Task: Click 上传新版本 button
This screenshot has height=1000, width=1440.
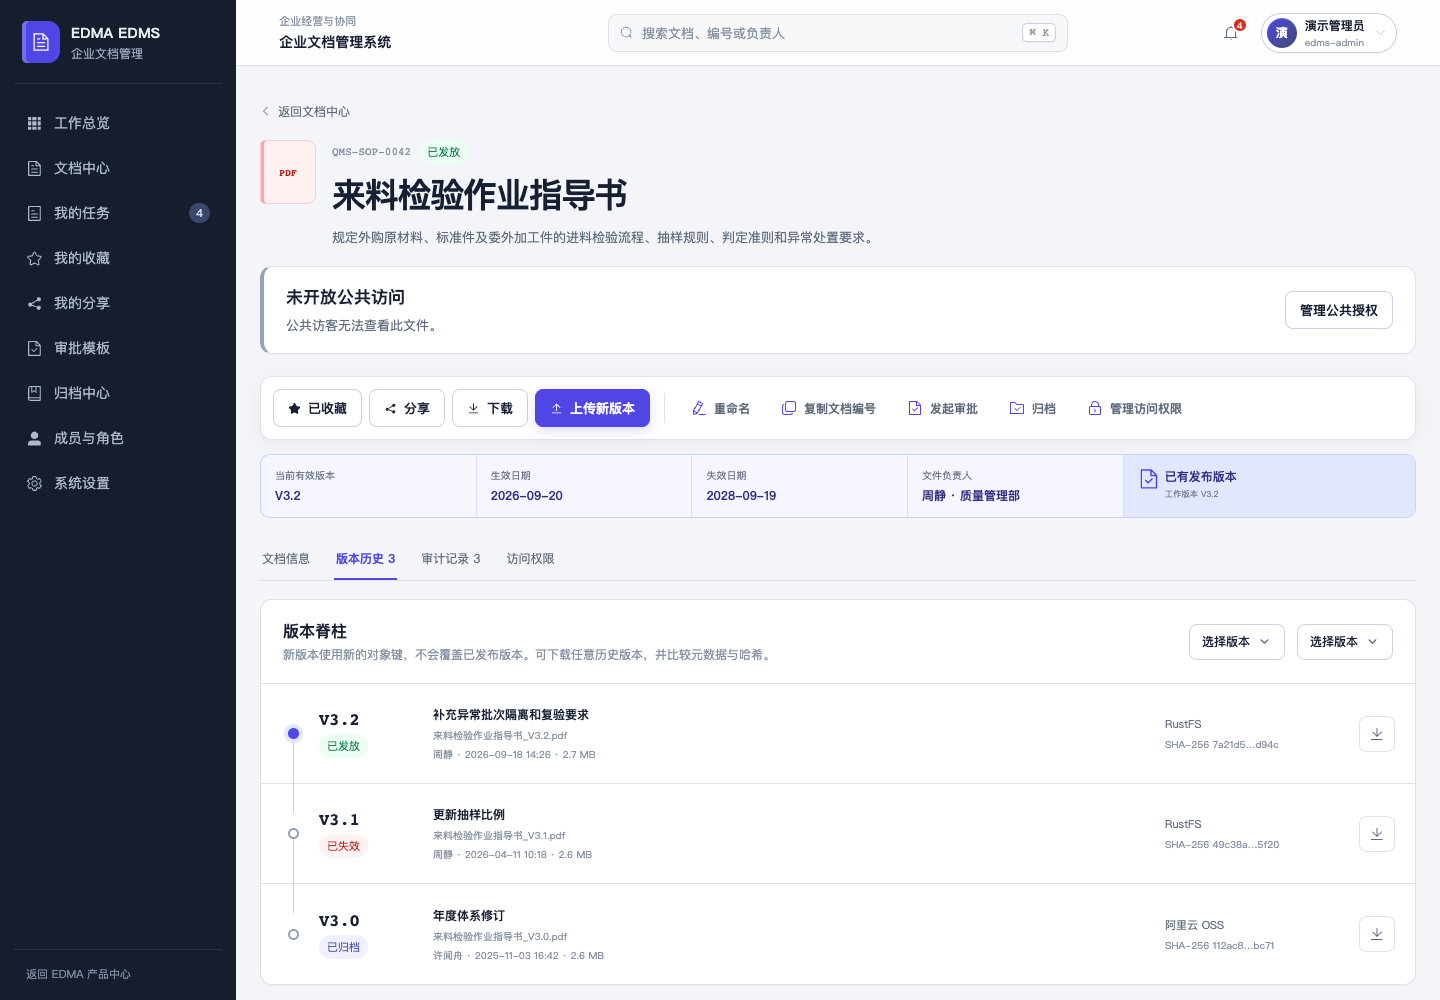Action: tap(592, 408)
